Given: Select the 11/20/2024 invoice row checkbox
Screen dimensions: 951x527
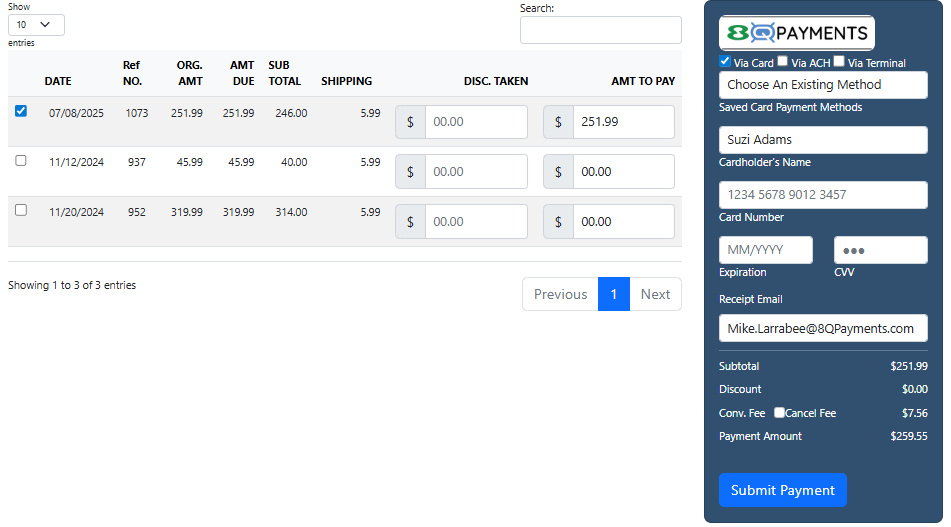Looking at the screenshot, I should pos(21,210).
